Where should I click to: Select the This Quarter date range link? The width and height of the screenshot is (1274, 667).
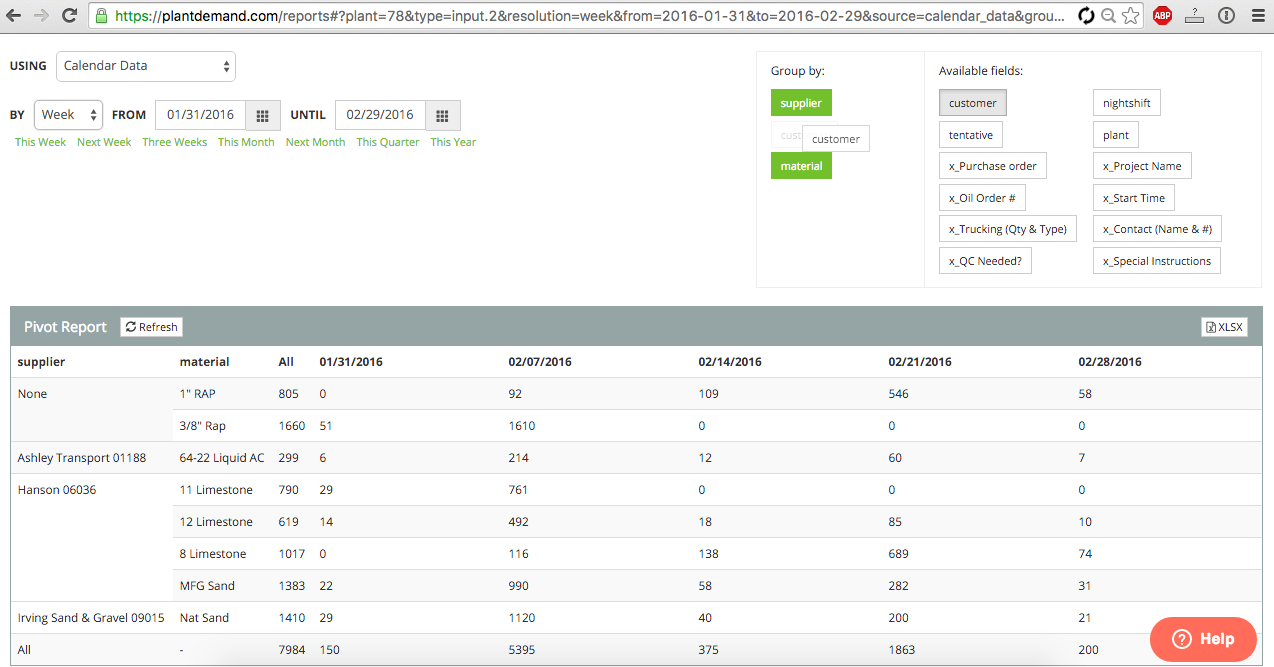tap(388, 142)
